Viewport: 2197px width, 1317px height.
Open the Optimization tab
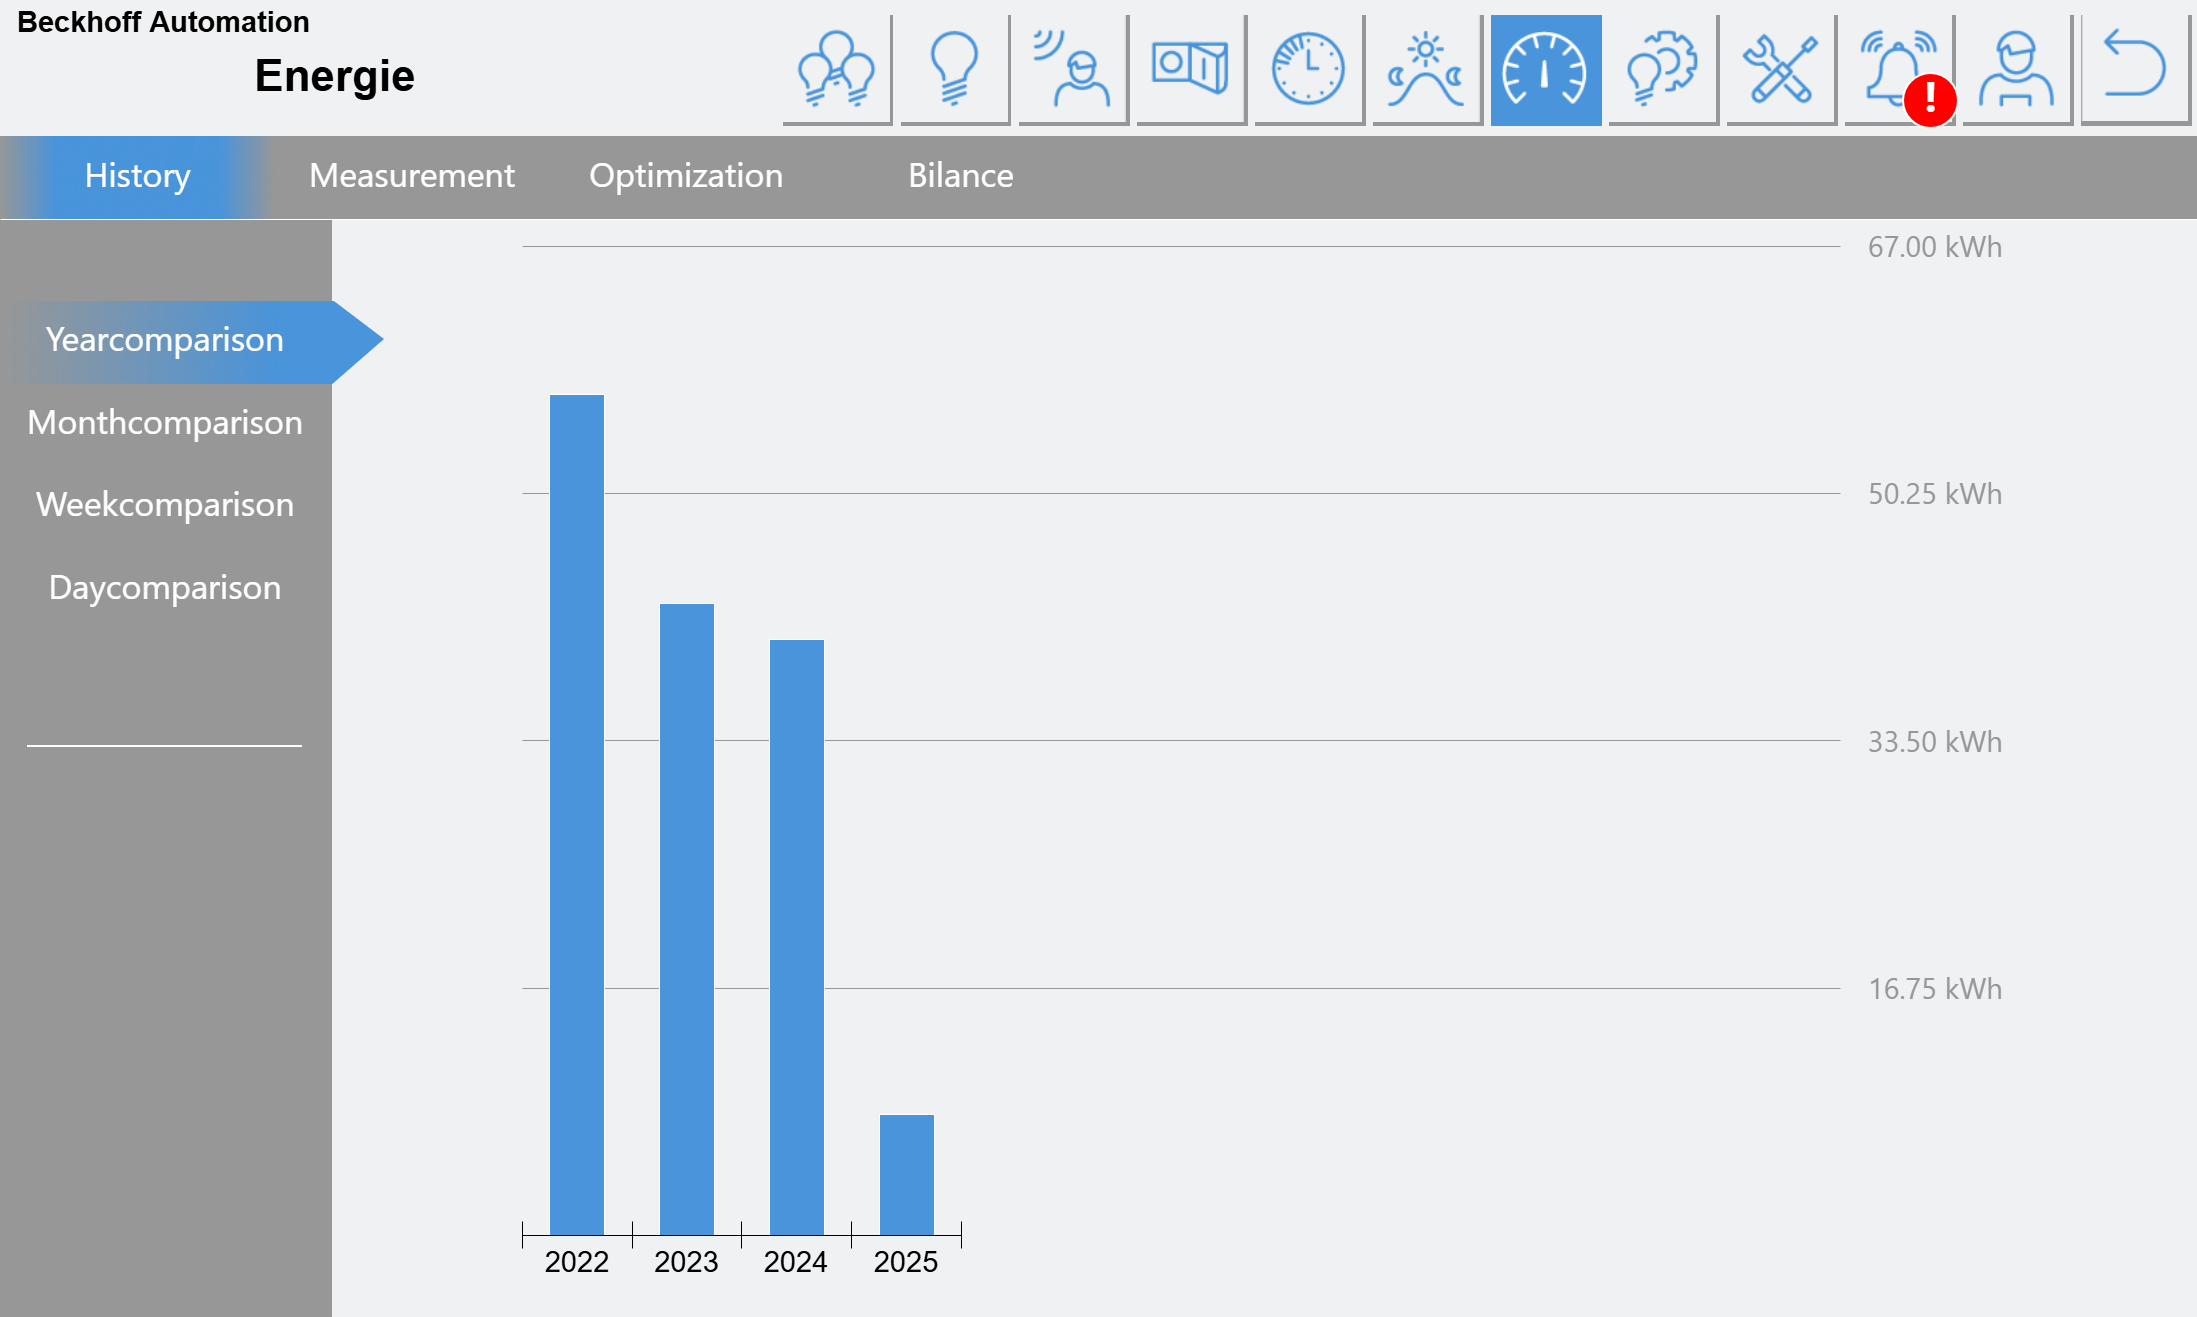(686, 177)
